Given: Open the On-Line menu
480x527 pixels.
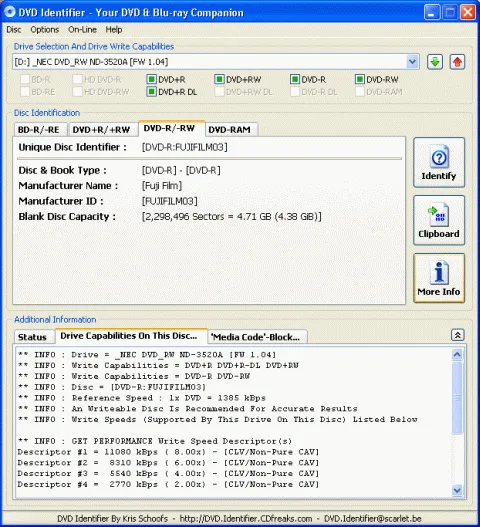Looking at the screenshot, I should (82, 30).
